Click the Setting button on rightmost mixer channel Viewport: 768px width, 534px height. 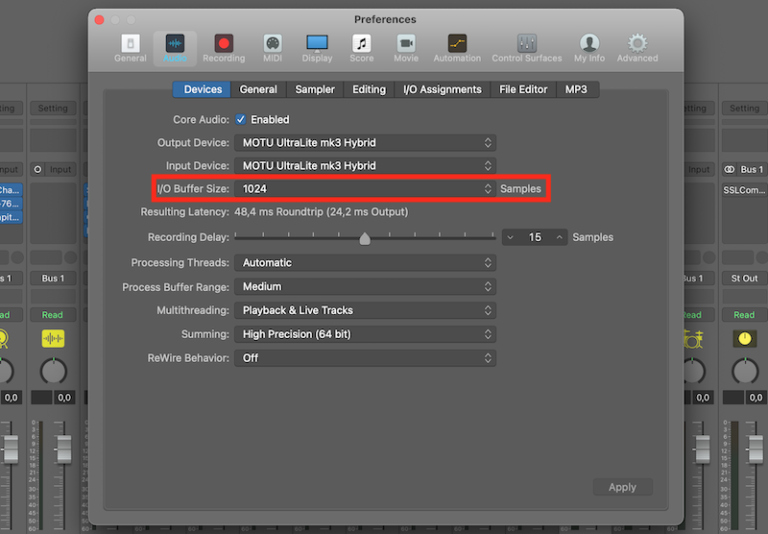tap(744, 108)
